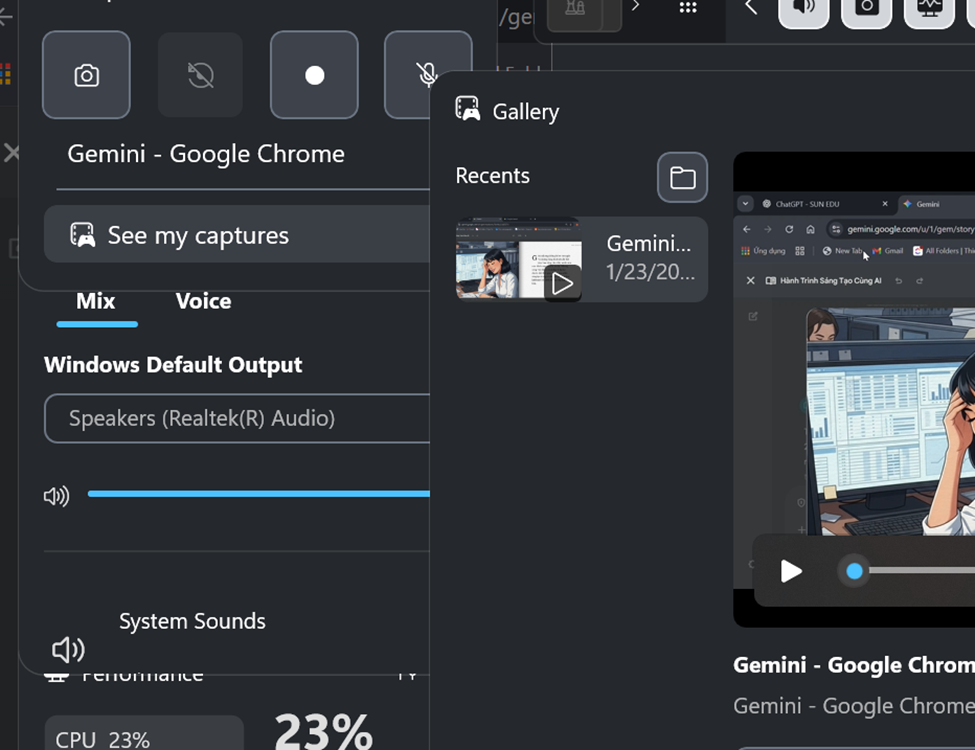Open the widget menu grid icon
This screenshot has width=975, height=750.
click(x=687, y=8)
